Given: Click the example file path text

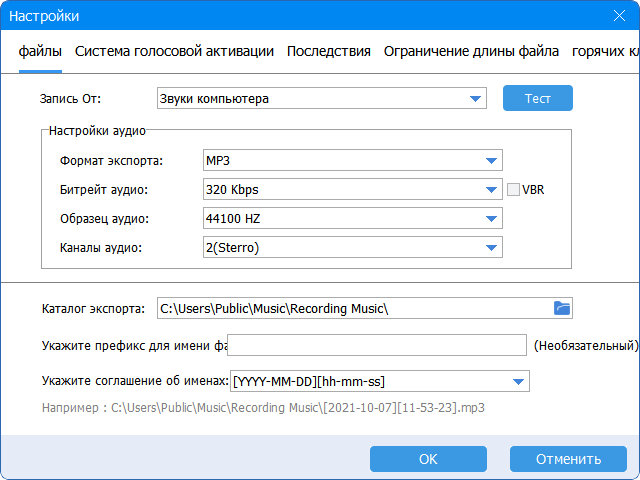Looking at the screenshot, I should click(x=269, y=408).
